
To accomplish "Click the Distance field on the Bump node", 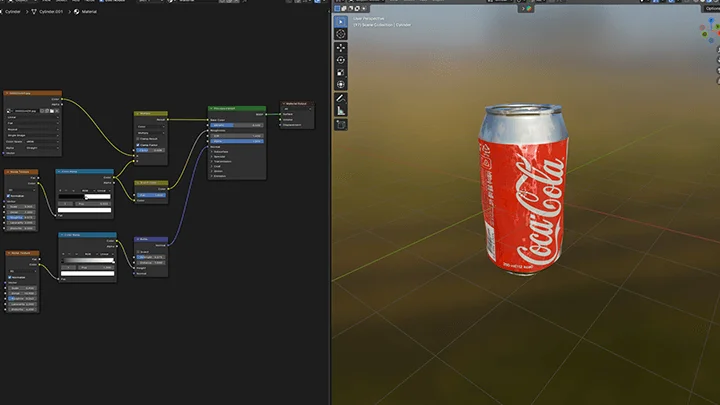I will pos(151,263).
